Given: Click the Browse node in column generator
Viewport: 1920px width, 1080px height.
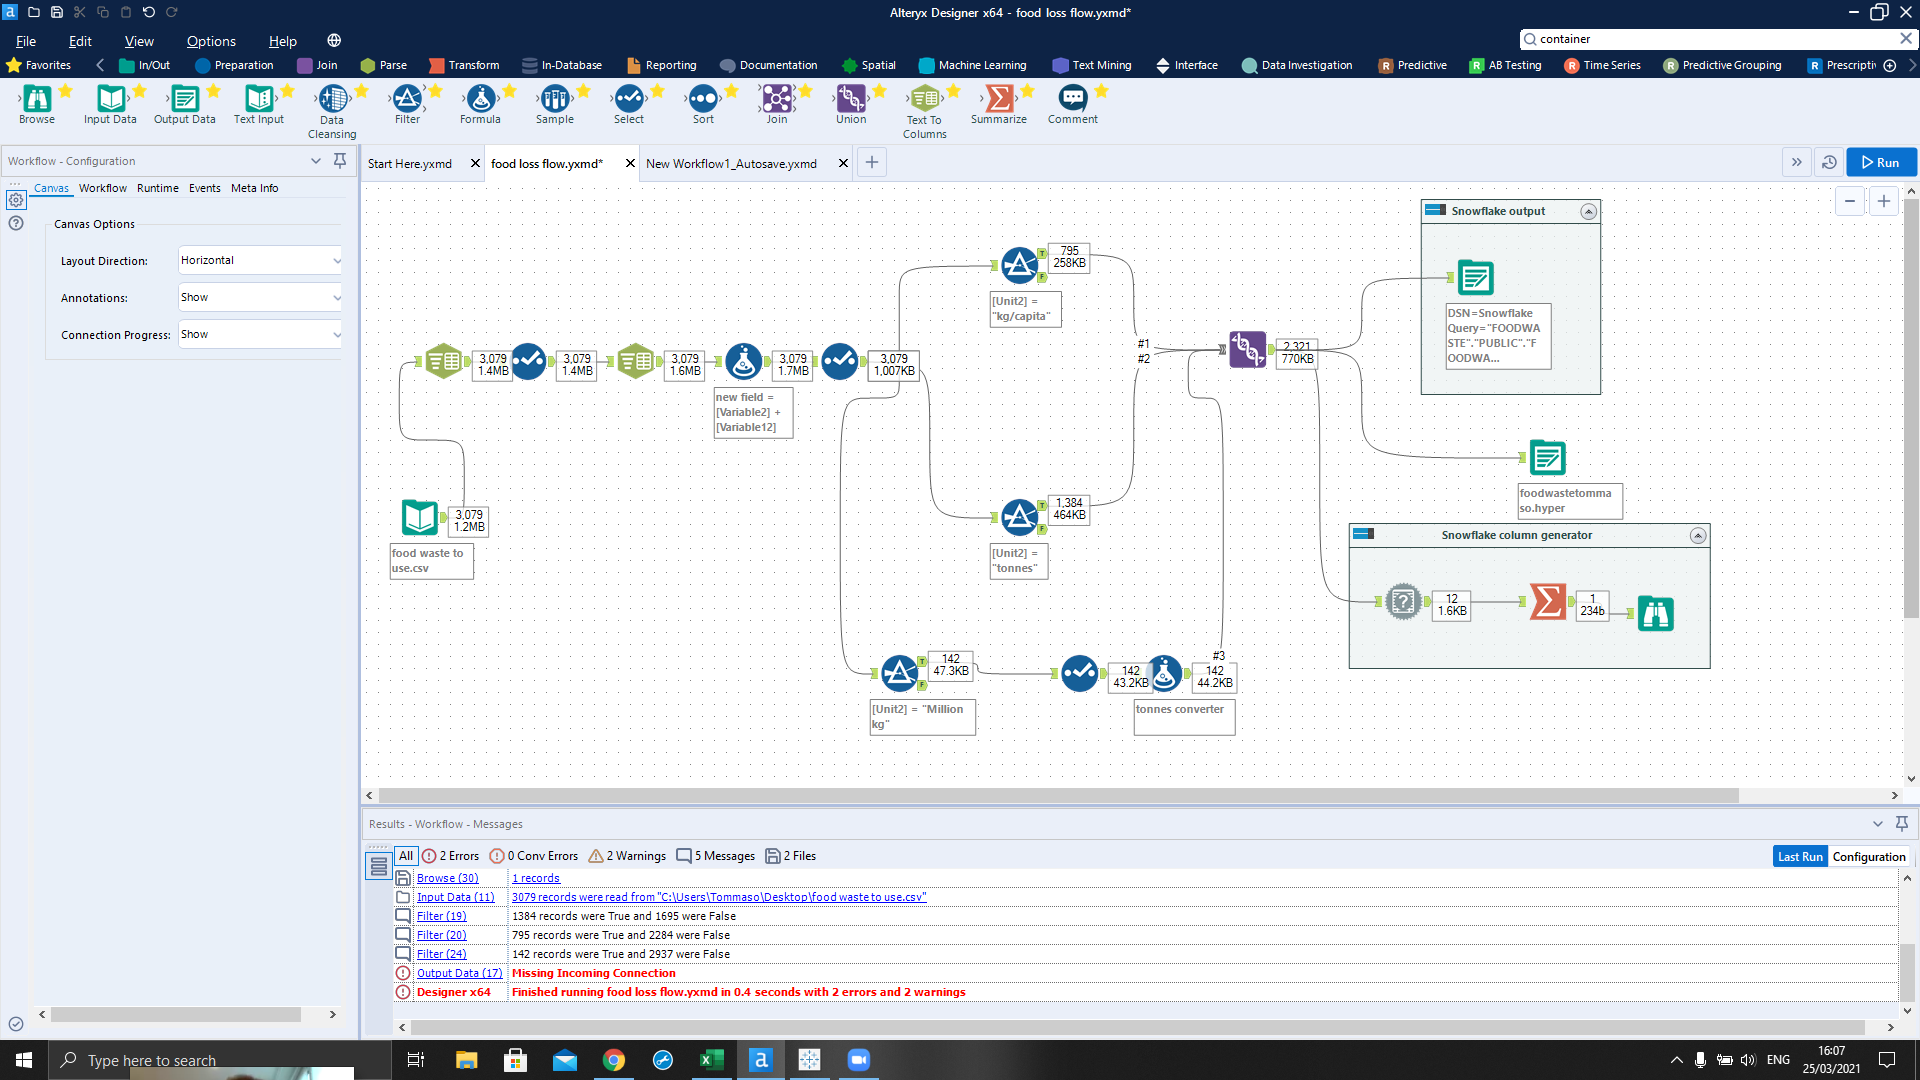Looking at the screenshot, I should coord(1655,613).
